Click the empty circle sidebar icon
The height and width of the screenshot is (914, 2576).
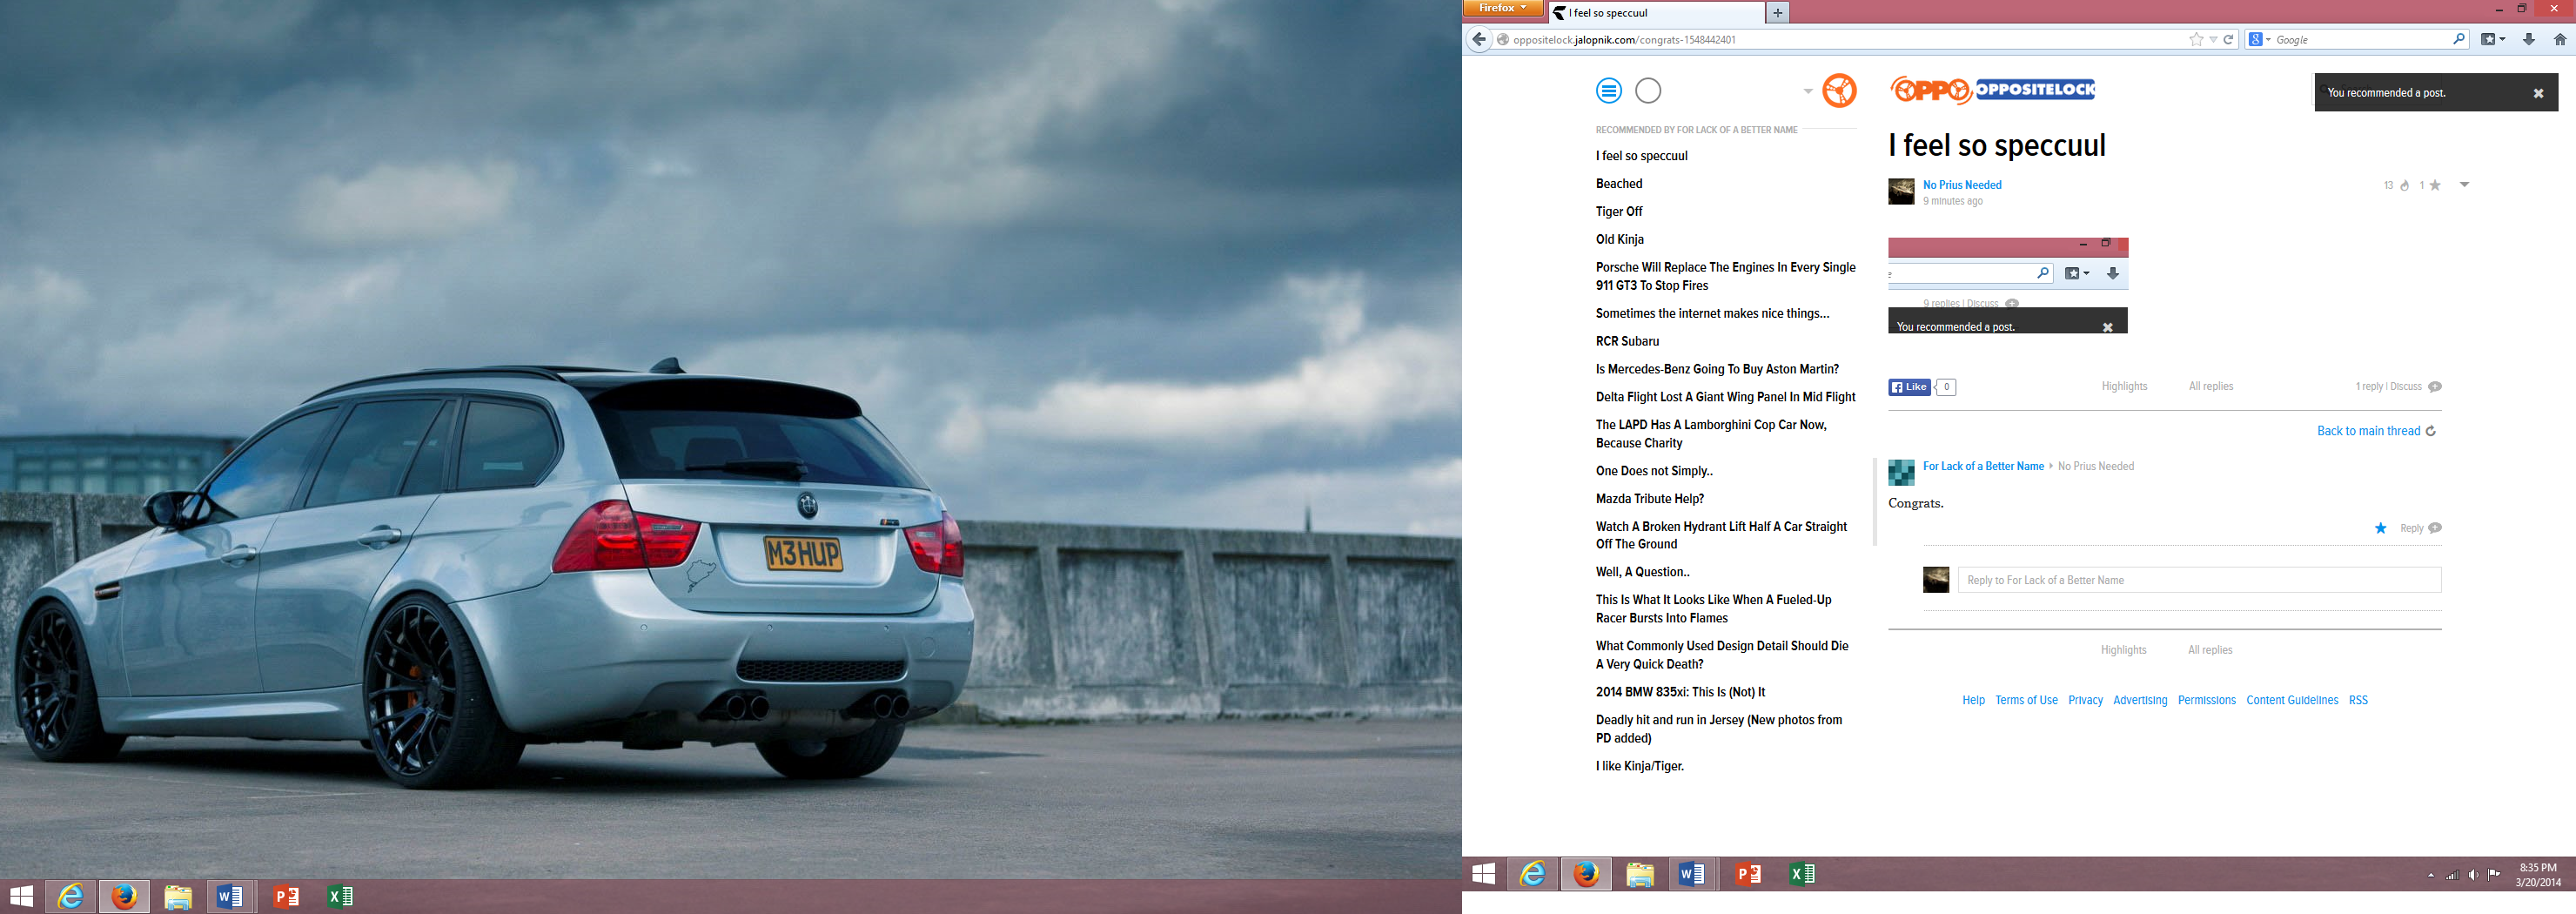pos(1648,91)
